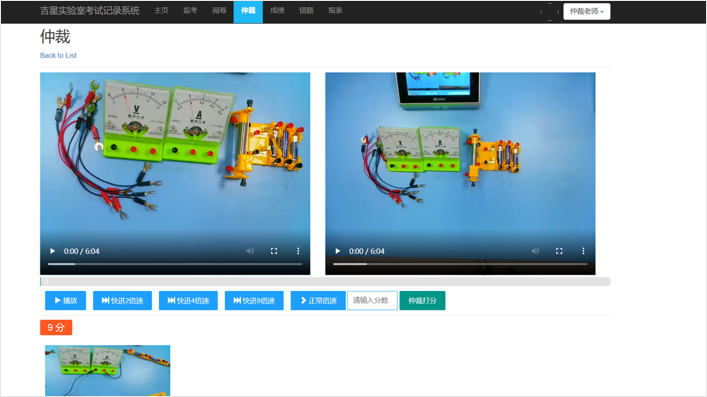Open right video's more options menu
Screen dimensions: 707x397
(x=583, y=251)
